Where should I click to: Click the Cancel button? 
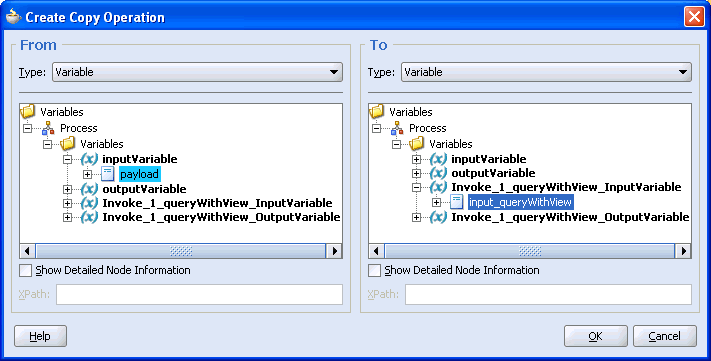tap(665, 336)
